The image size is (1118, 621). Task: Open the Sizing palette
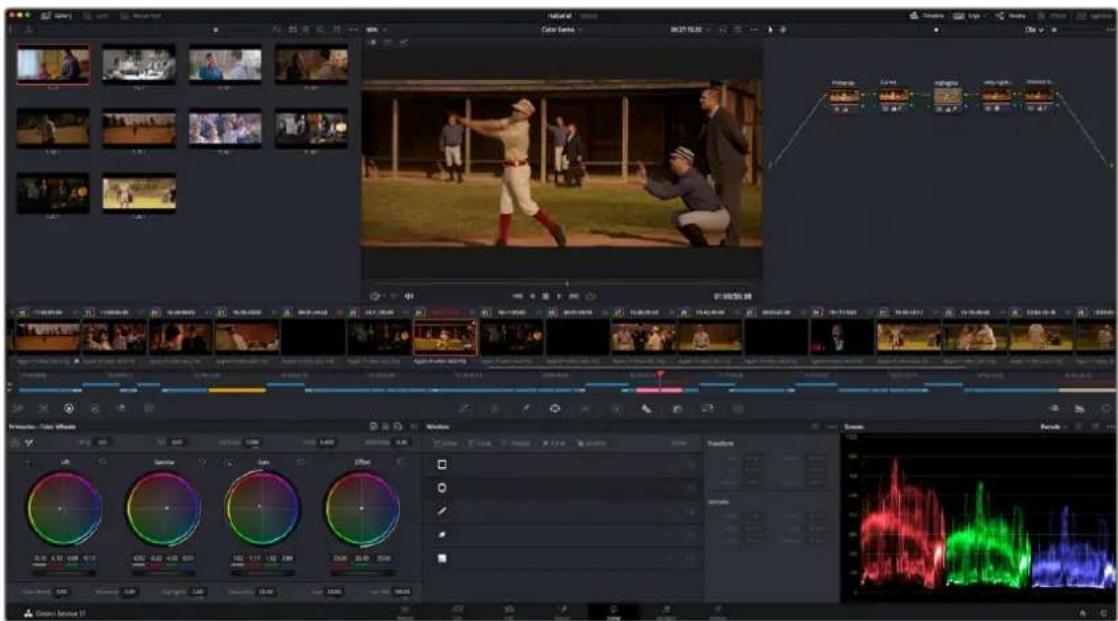tap(707, 409)
